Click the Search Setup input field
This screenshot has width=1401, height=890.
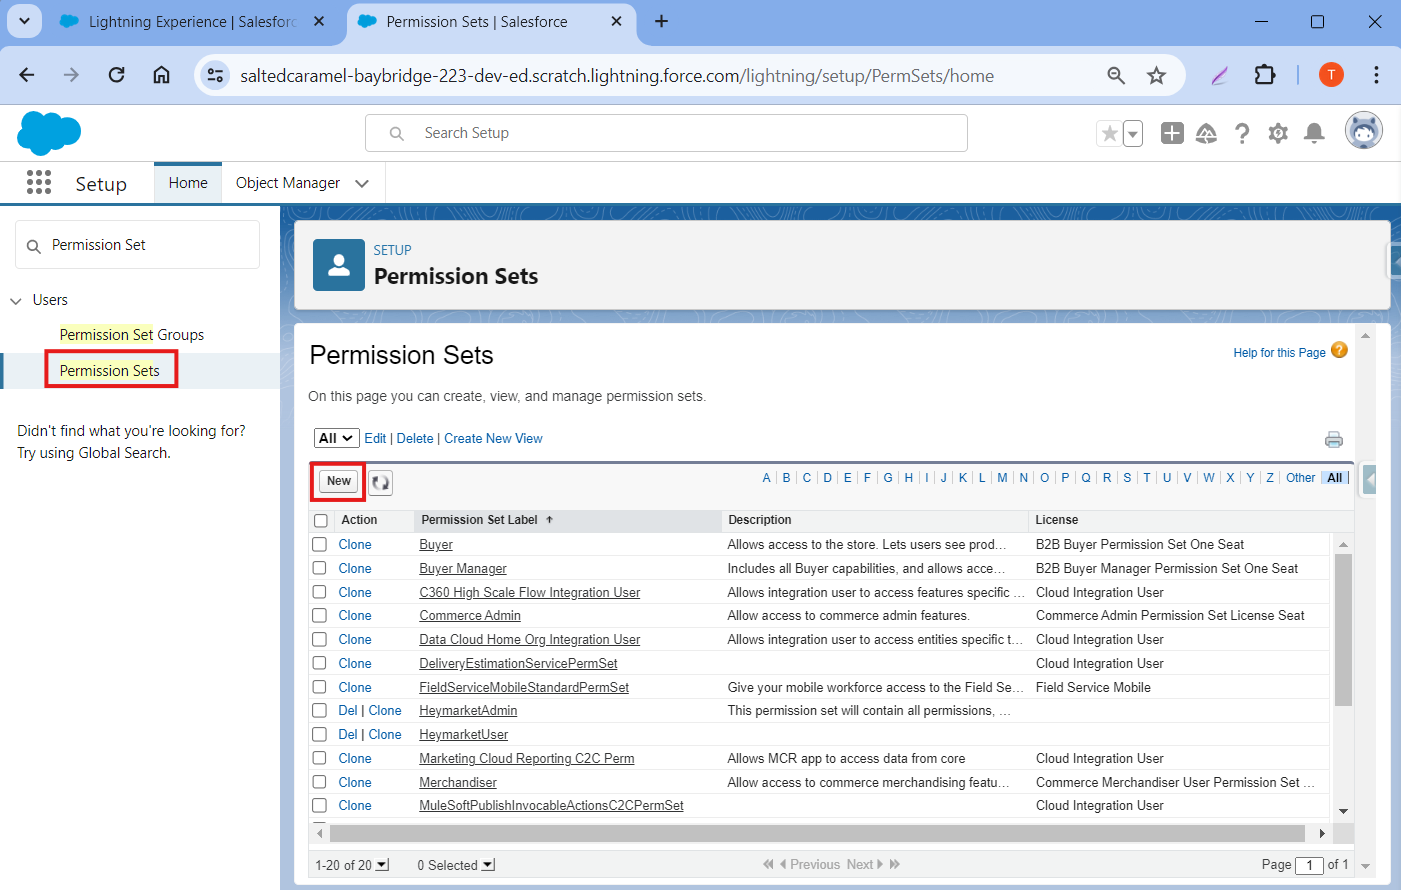666,133
